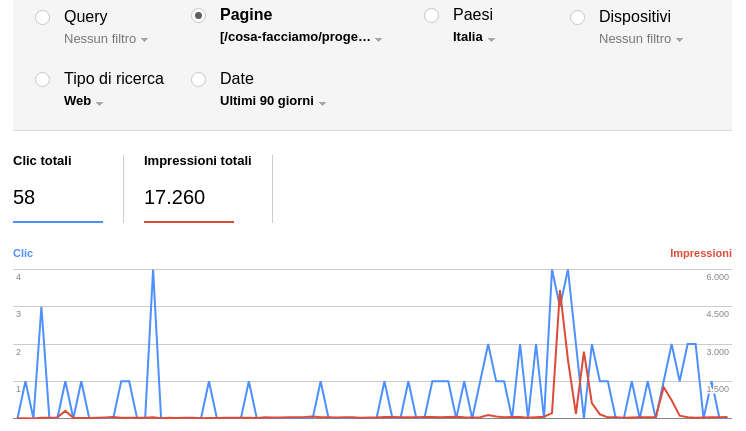Click the Query label text

click(86, 17)
